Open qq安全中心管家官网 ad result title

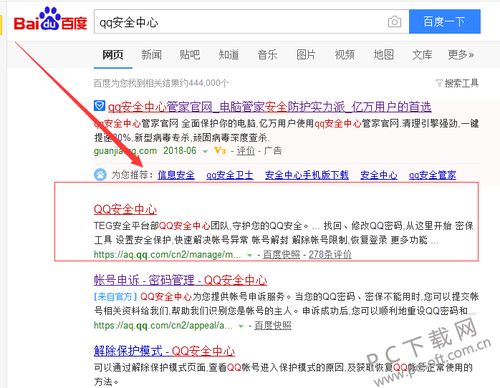[x=269, y=107]
